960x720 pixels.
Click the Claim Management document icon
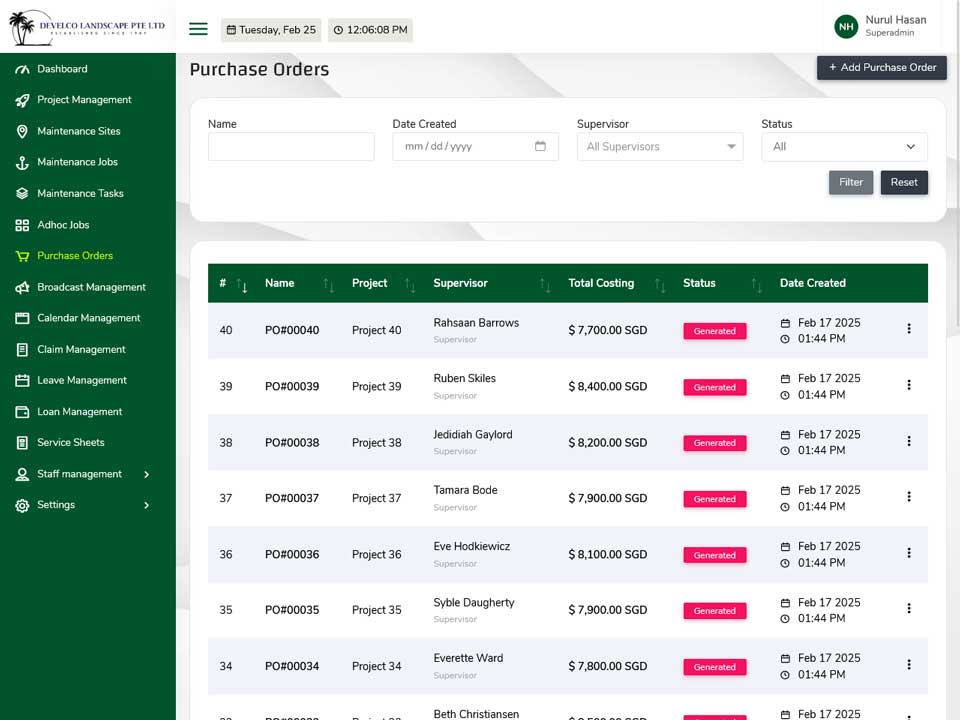(x=22, y=350)
